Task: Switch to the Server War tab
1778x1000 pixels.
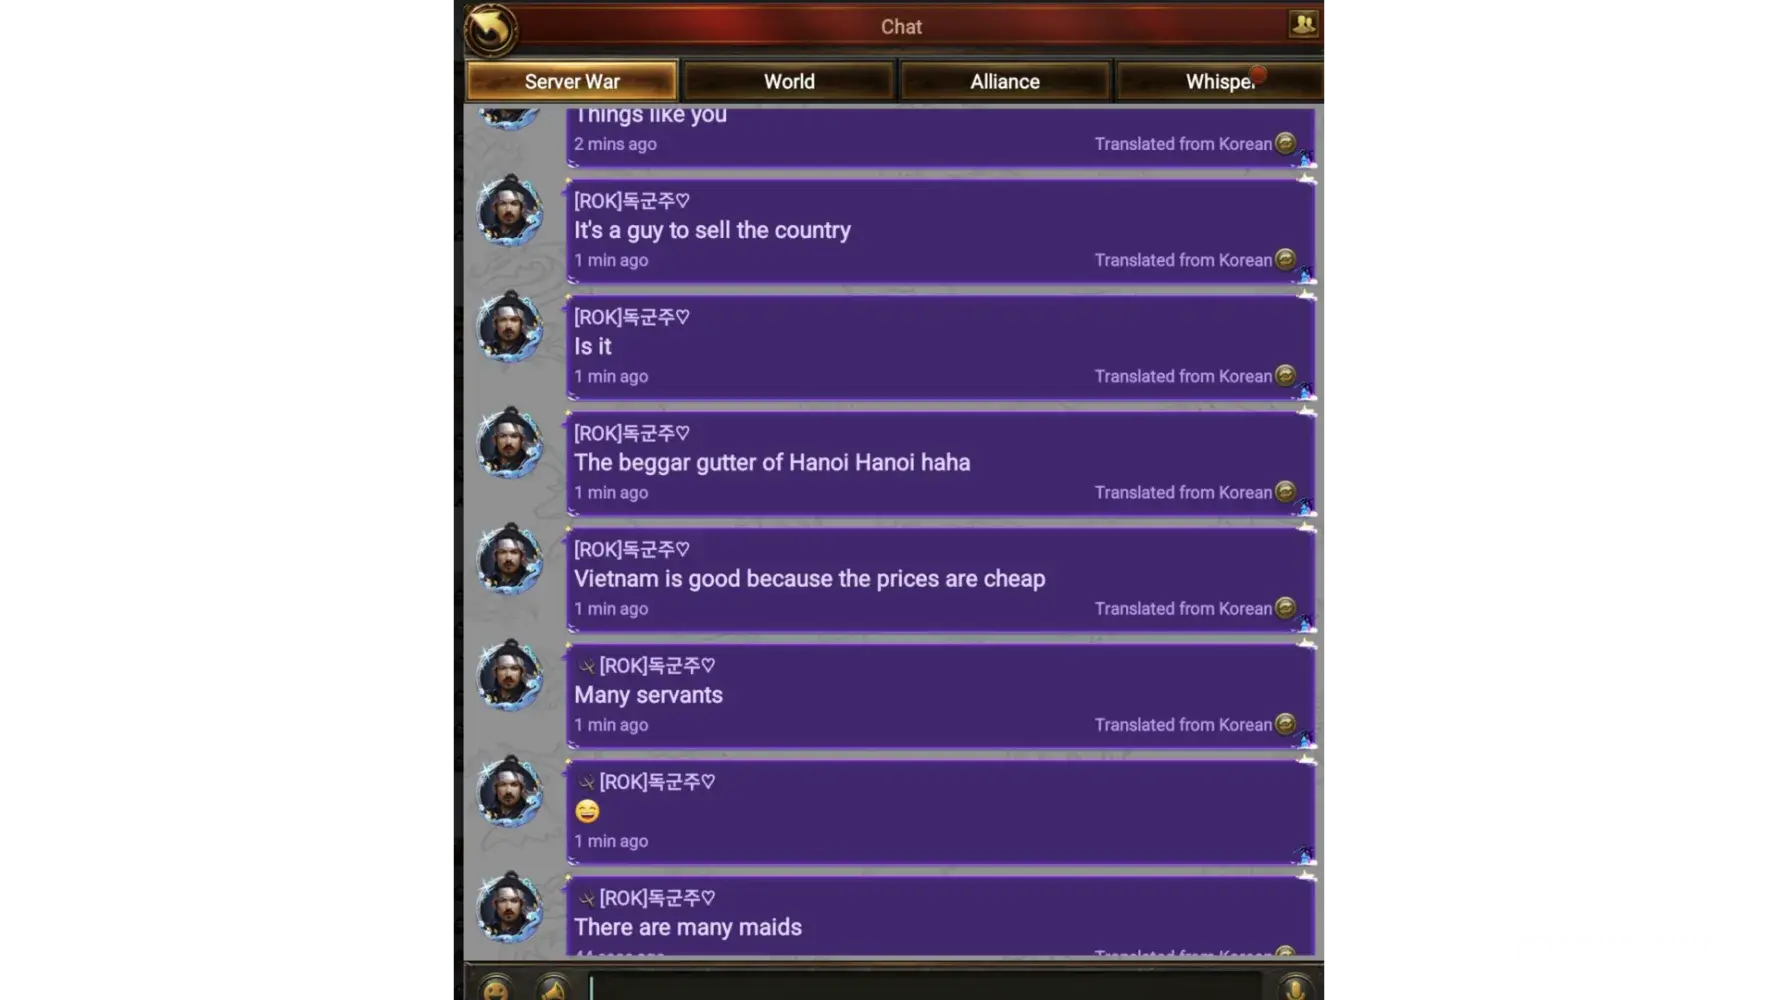Action: 572,81
